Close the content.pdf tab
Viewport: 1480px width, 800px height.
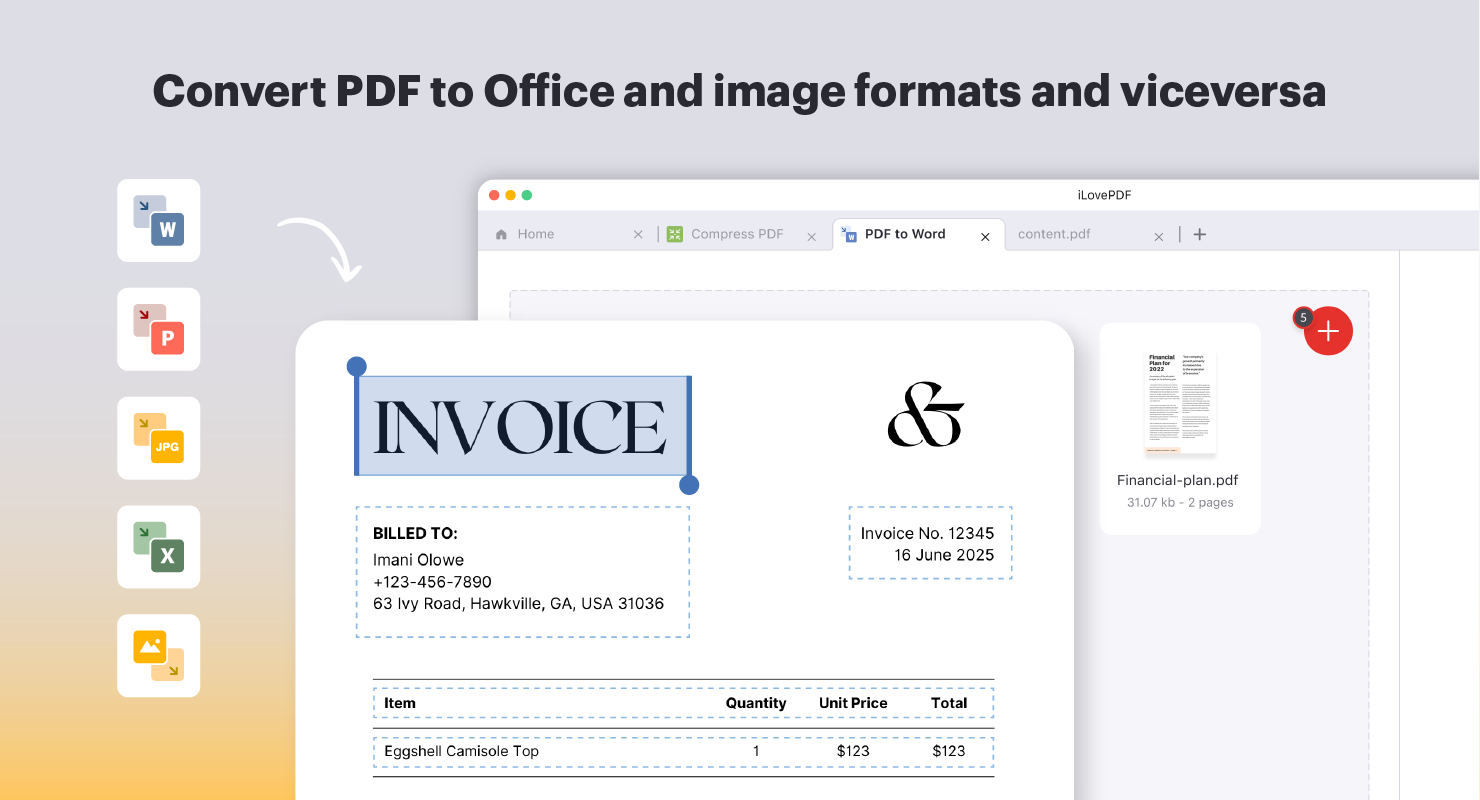click(x=1159, y=237)
